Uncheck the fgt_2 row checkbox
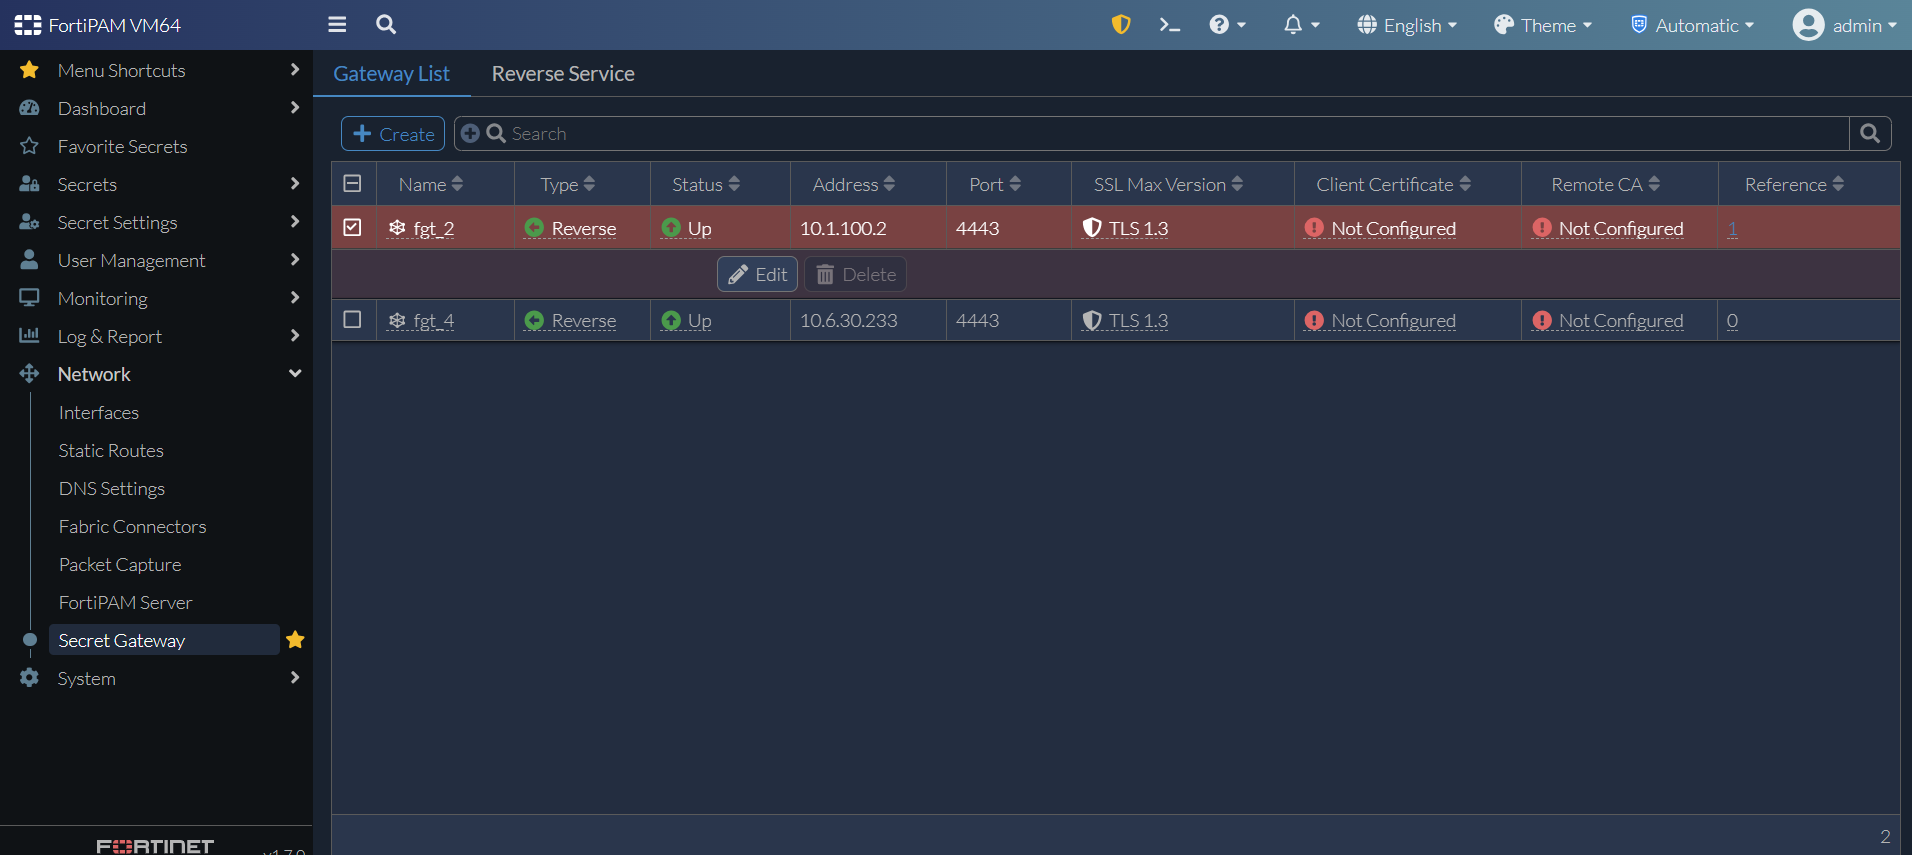Image resolution: width=1912 pixels, height=855 pixels. tap(352, 227)
